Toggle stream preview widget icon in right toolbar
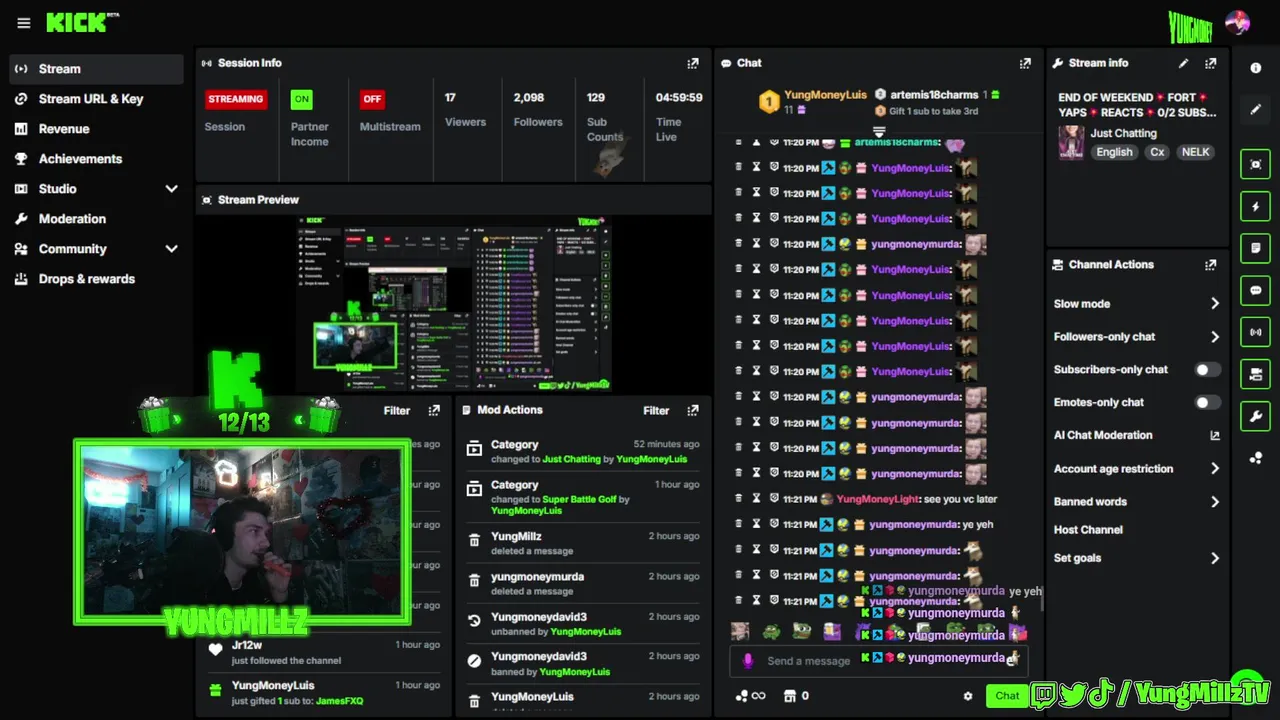The image size is (1280, 720). tap(1256, 164)
